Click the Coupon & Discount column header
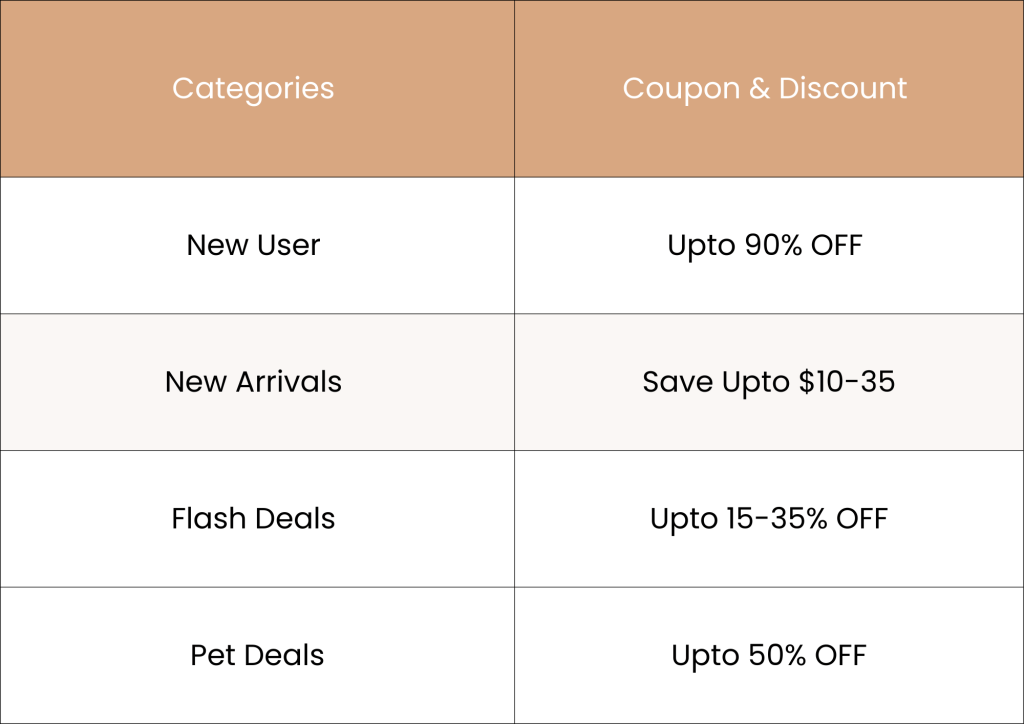The image size is (1024, 724). pyautogui.click(x=765, y=88)
